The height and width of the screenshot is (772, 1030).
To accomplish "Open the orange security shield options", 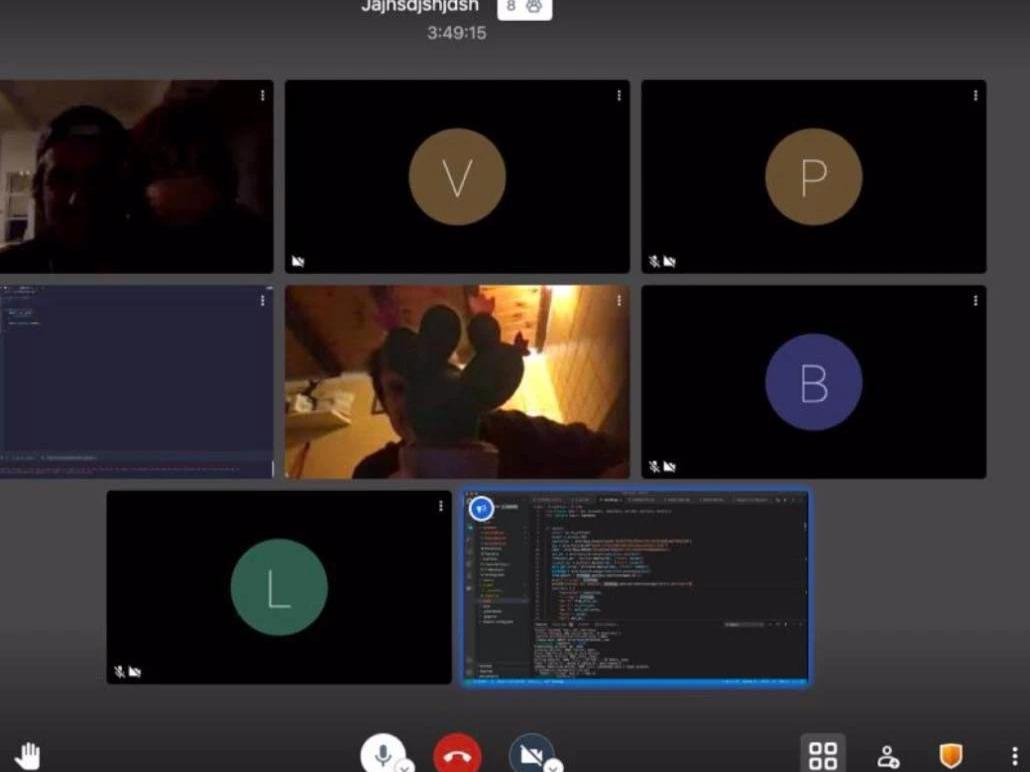I will (951, 756).
